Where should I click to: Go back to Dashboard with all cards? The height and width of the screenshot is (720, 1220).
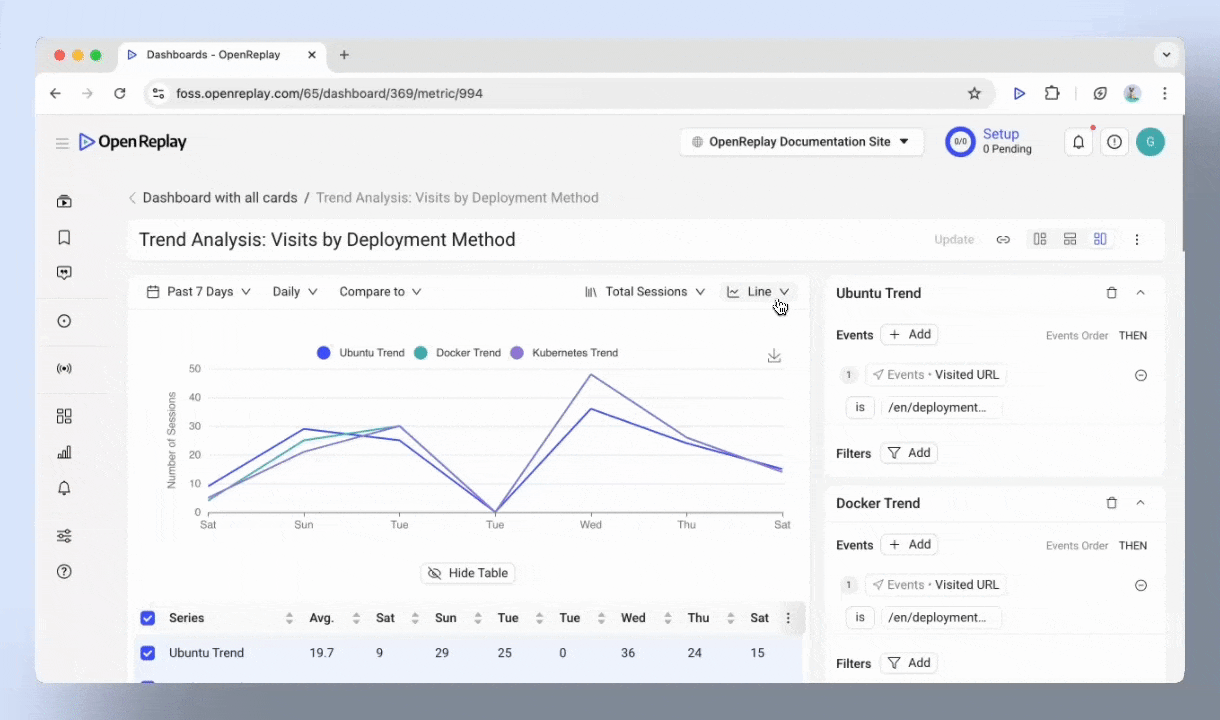tap(219, 198)
